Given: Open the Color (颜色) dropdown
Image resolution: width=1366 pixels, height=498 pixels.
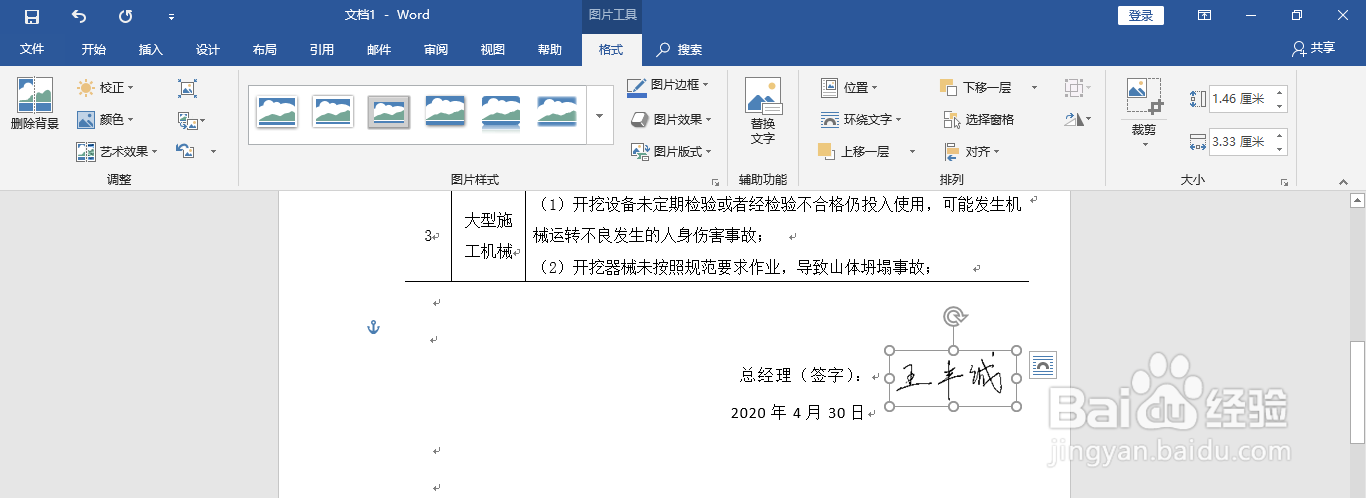Looking at the screenshot, I should pyautogui.click(x=106, y=120).
